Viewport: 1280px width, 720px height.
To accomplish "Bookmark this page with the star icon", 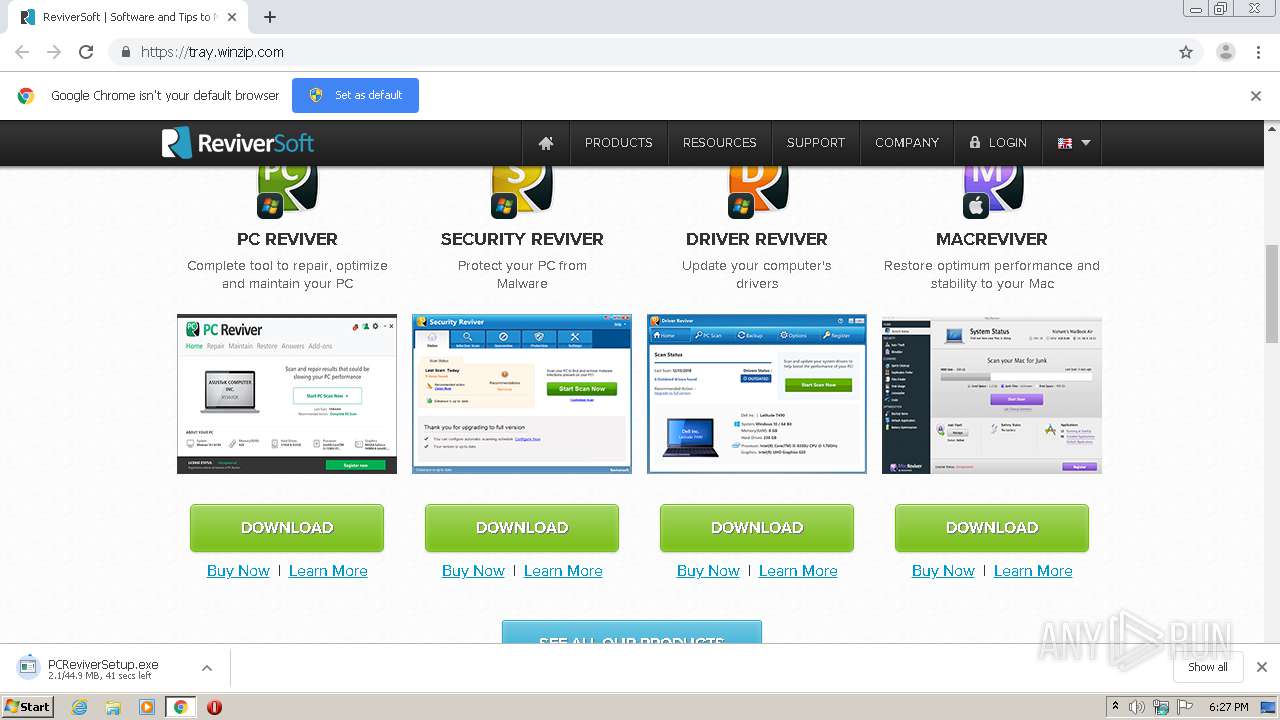I will pos(1186,52).
